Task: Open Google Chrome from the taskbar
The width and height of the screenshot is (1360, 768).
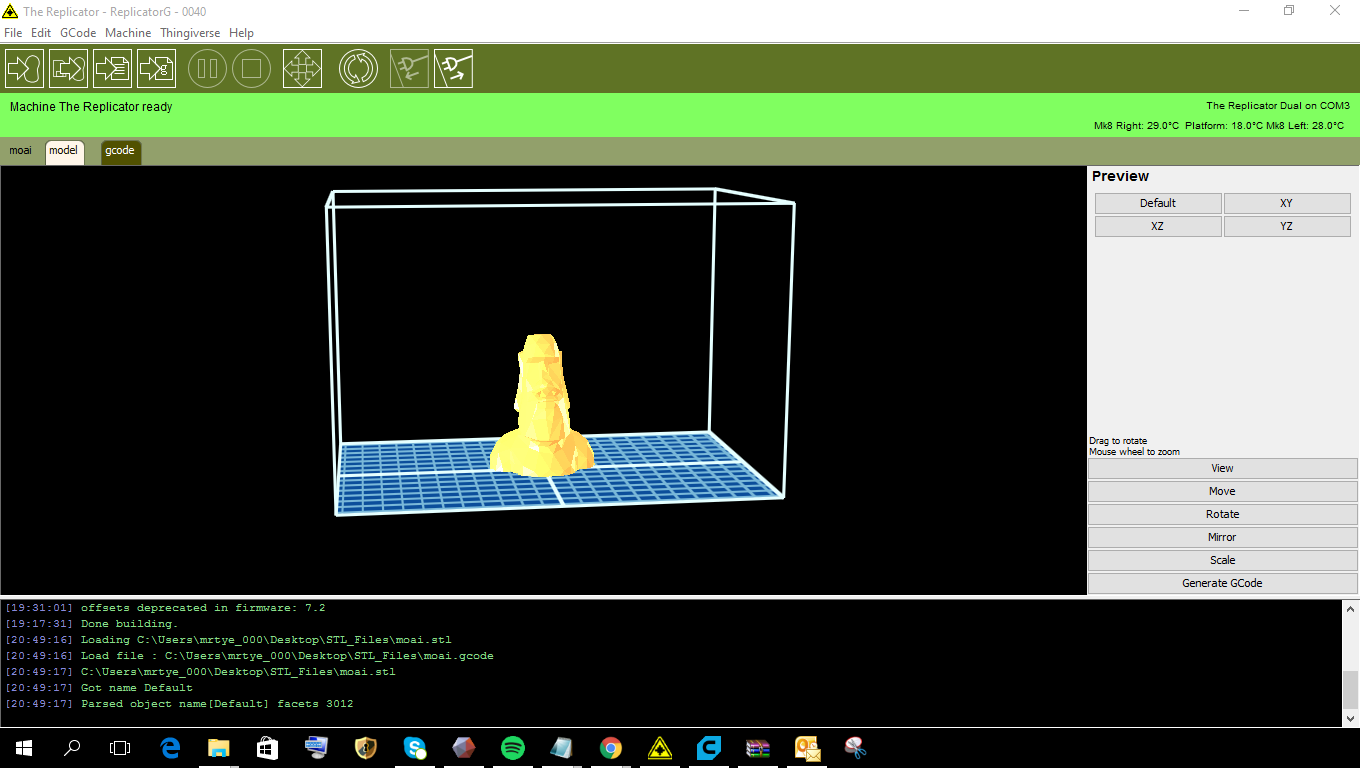Action: coord(611,748)
